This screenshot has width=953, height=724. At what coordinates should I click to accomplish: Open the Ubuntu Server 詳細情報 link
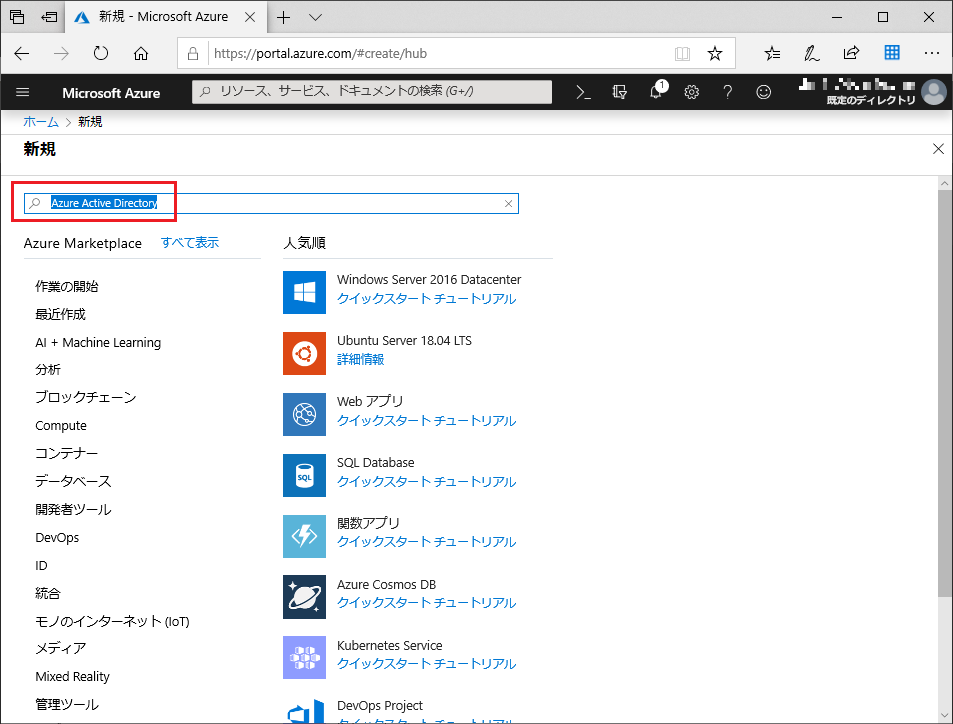pyautogui.click(x=360, y=360)
